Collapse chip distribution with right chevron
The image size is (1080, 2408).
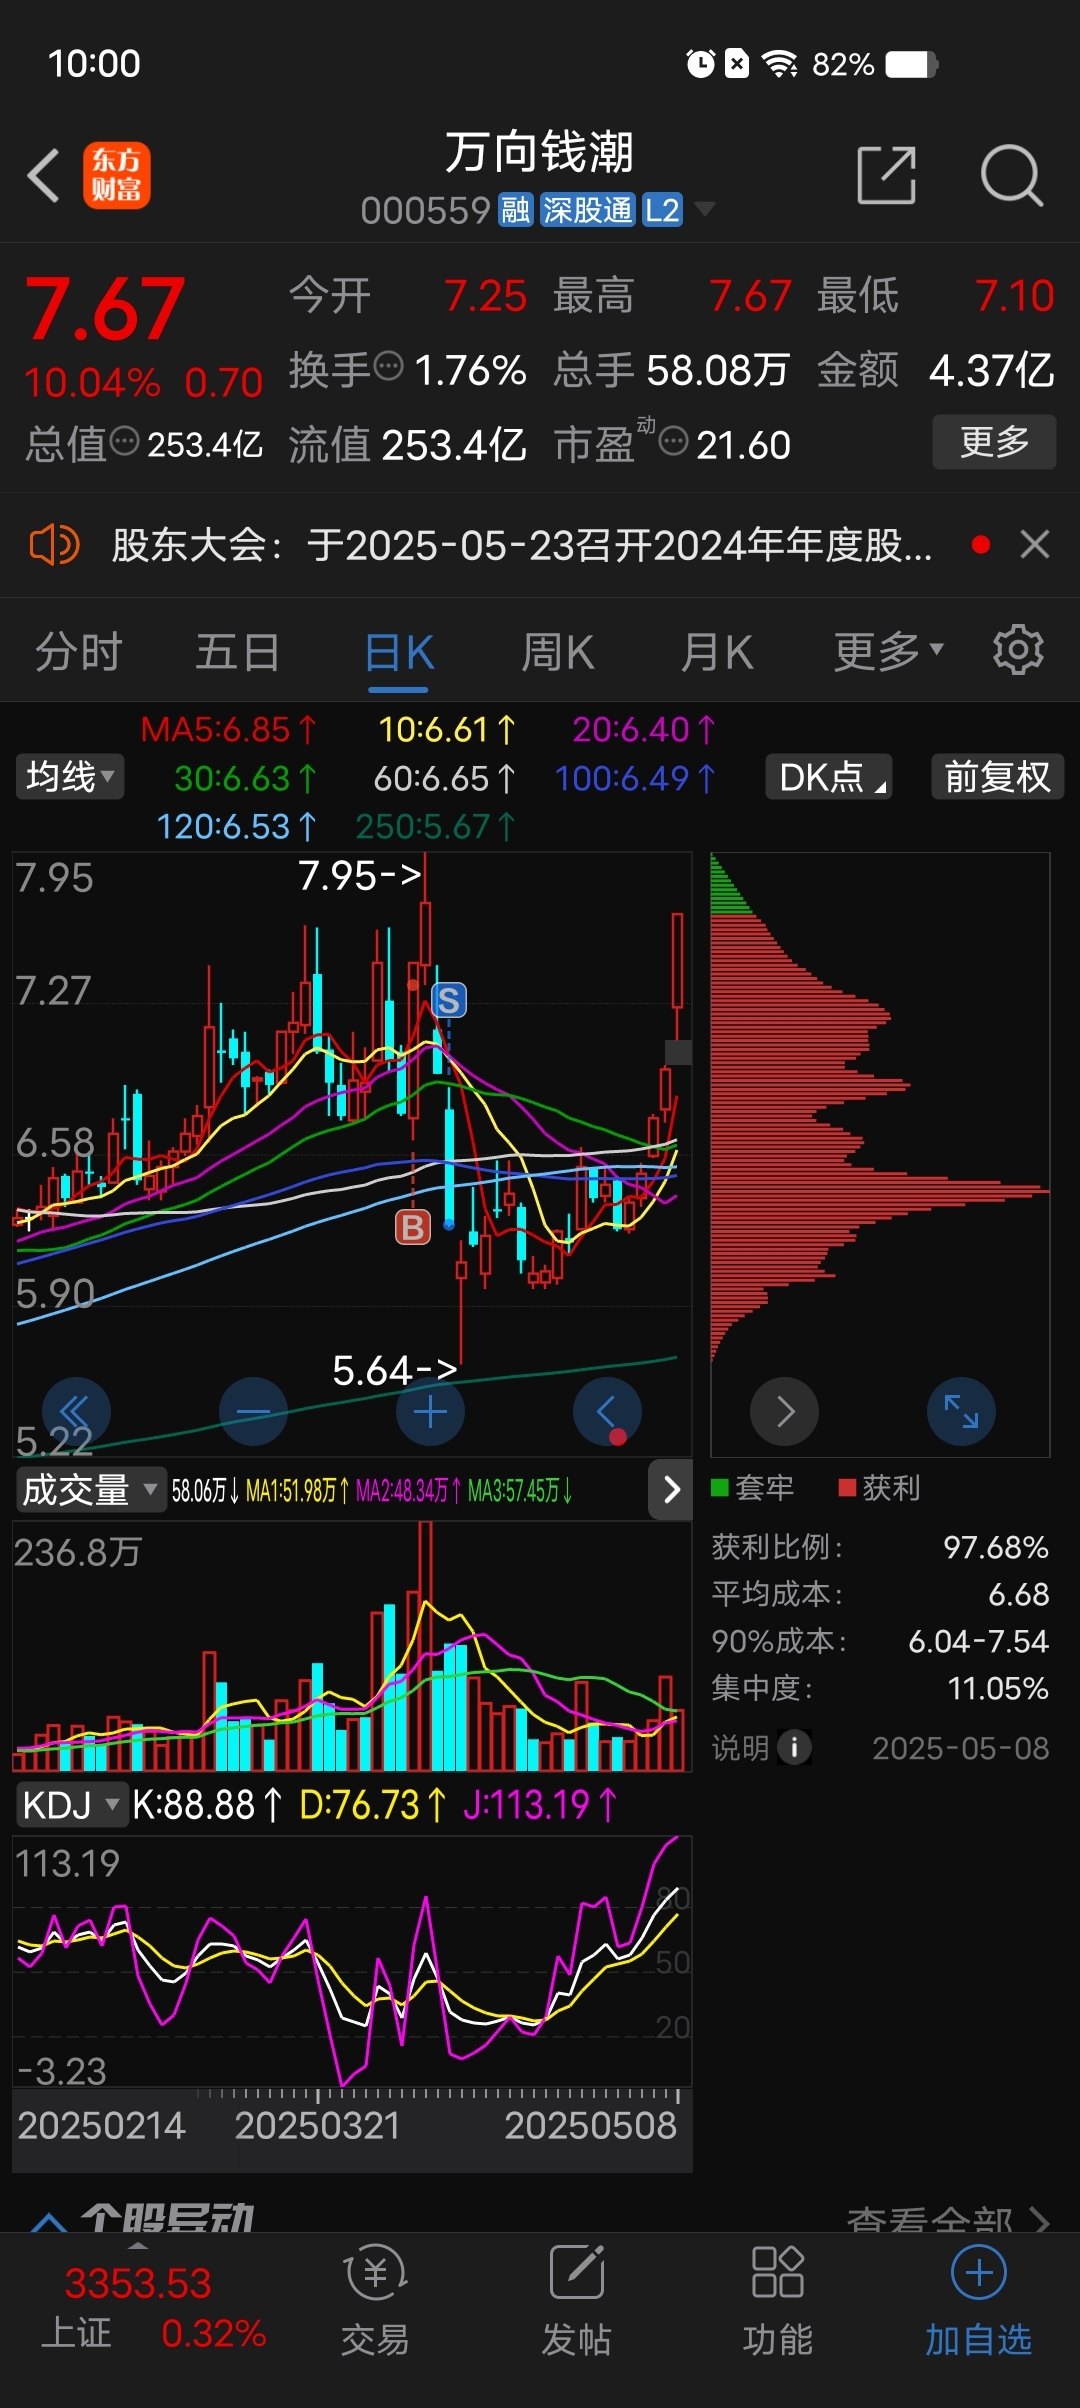click(x=785, y=1412)
